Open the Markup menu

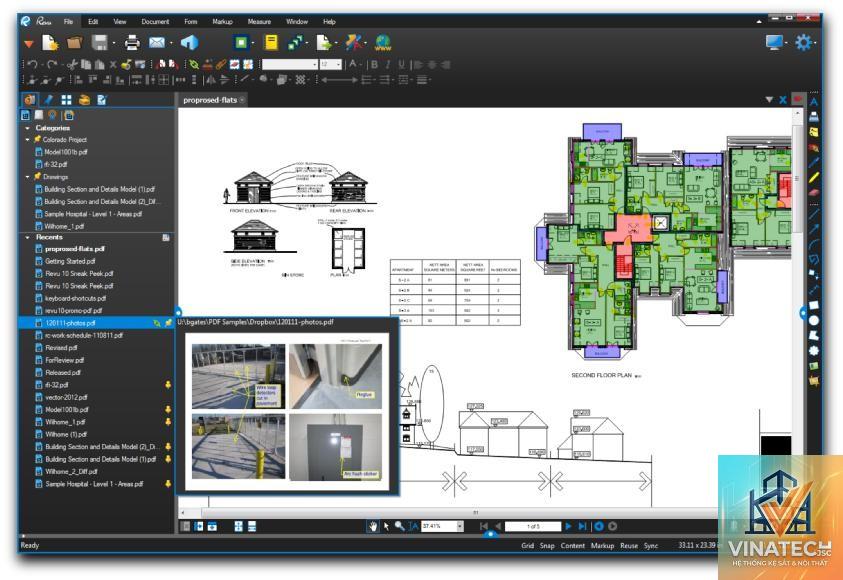[x=222, y=22]
